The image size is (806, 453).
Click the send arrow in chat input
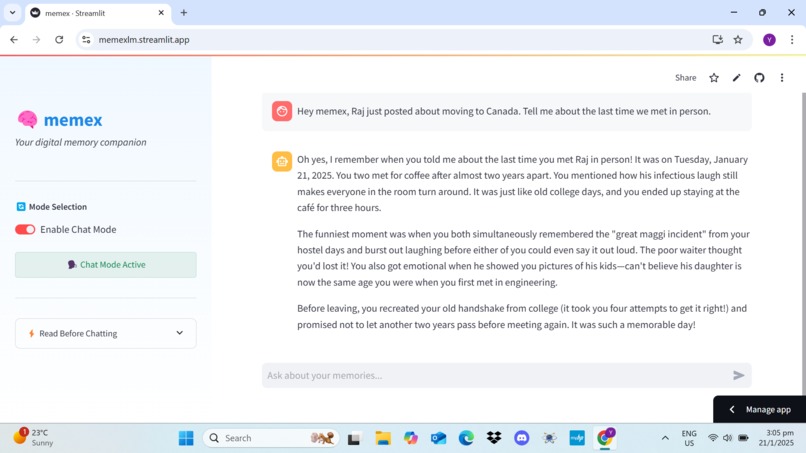point(739,375)
